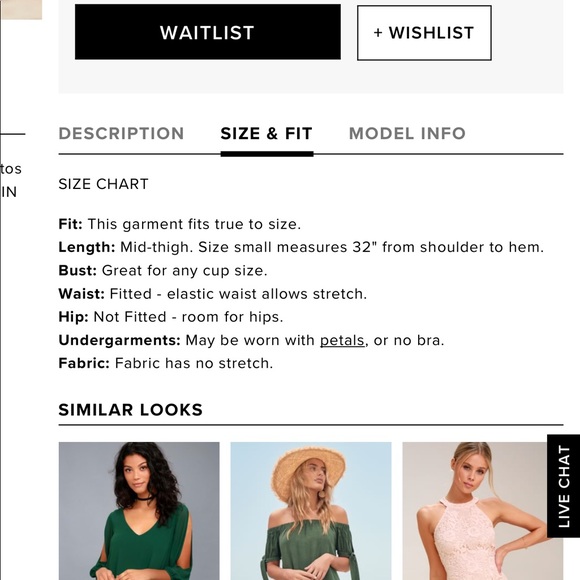The width and height of the screenshot is (580, 580).
Task: Click the partially visible 'tos' text at left
Action: 11,169
